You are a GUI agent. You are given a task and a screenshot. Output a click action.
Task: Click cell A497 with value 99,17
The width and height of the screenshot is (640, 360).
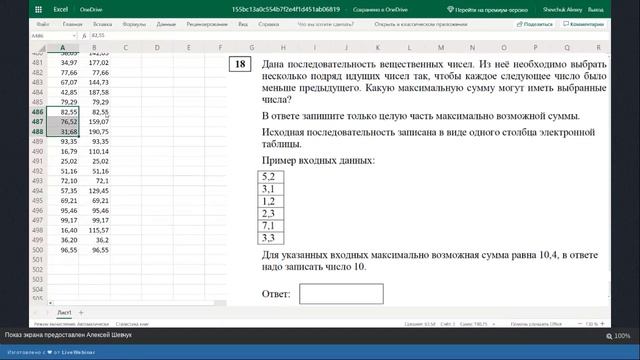point(63,220)
